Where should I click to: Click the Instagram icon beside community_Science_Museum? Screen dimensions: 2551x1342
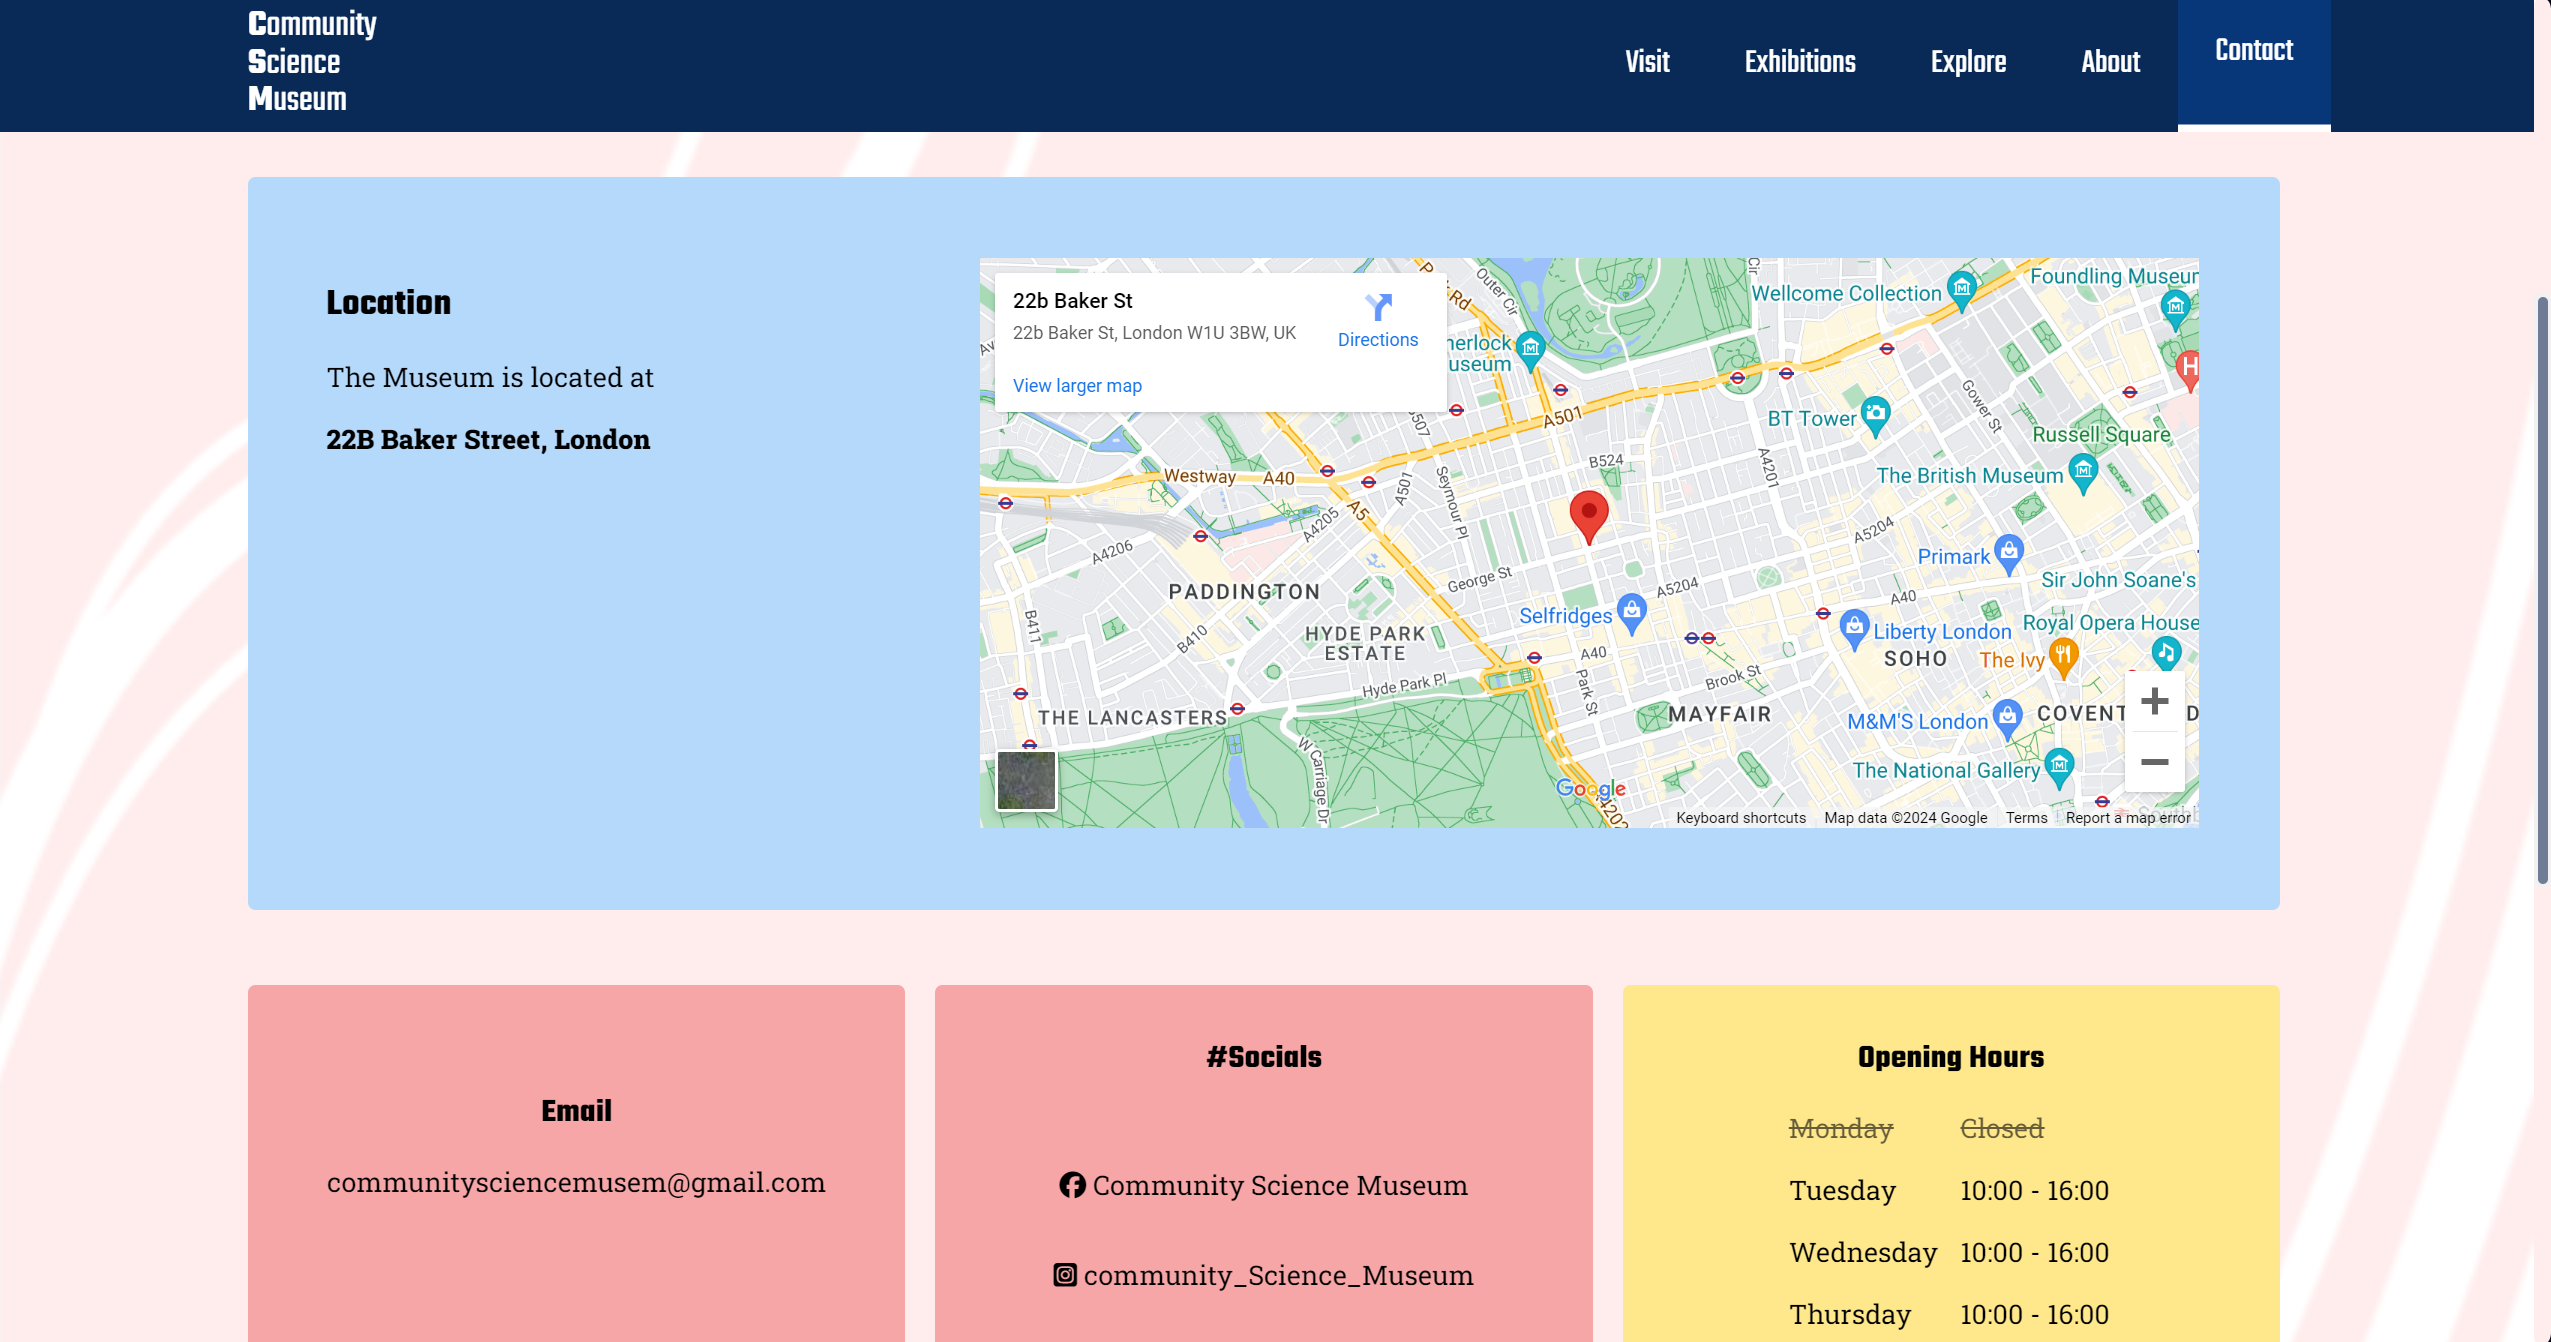(x=1066, y=1274)
